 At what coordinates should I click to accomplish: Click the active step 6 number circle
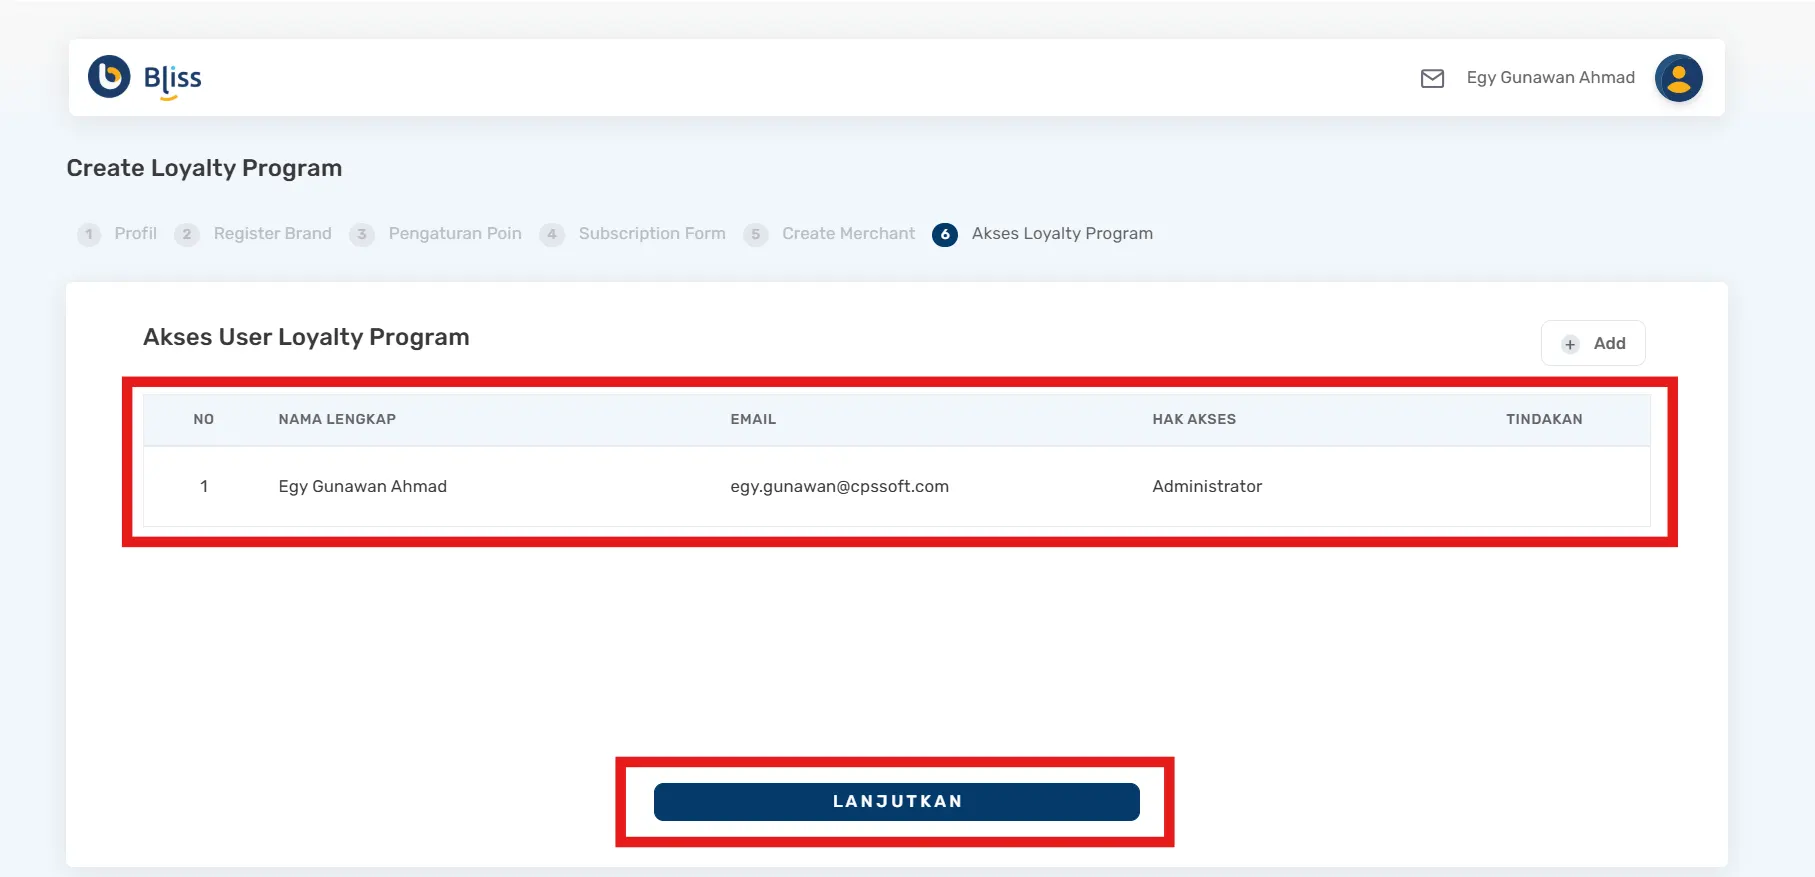(944, 234)
